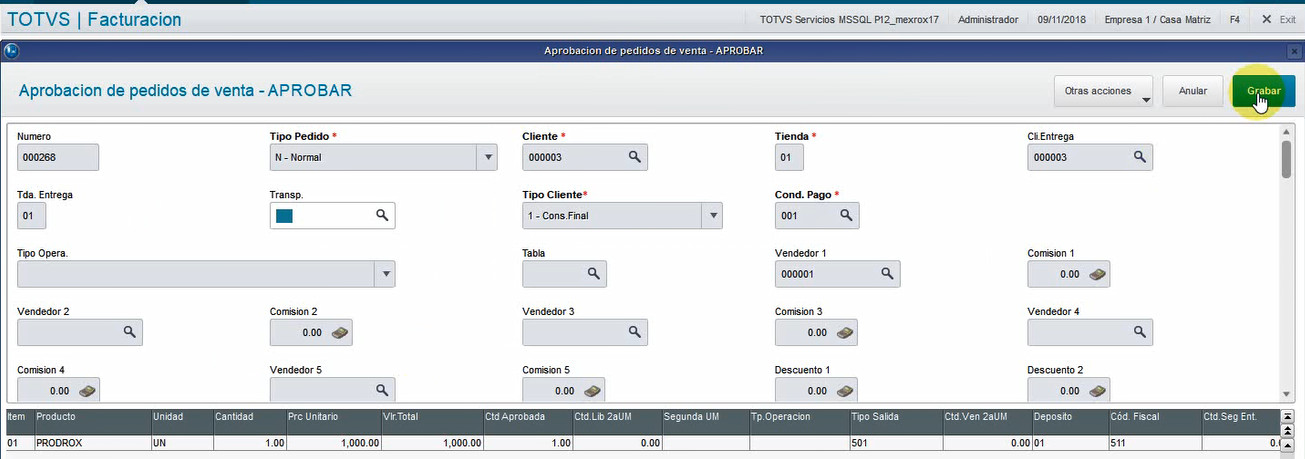Select the UN unit cell
The width and height of the screenshot is (1305, 459).
[x=181, y=441]
